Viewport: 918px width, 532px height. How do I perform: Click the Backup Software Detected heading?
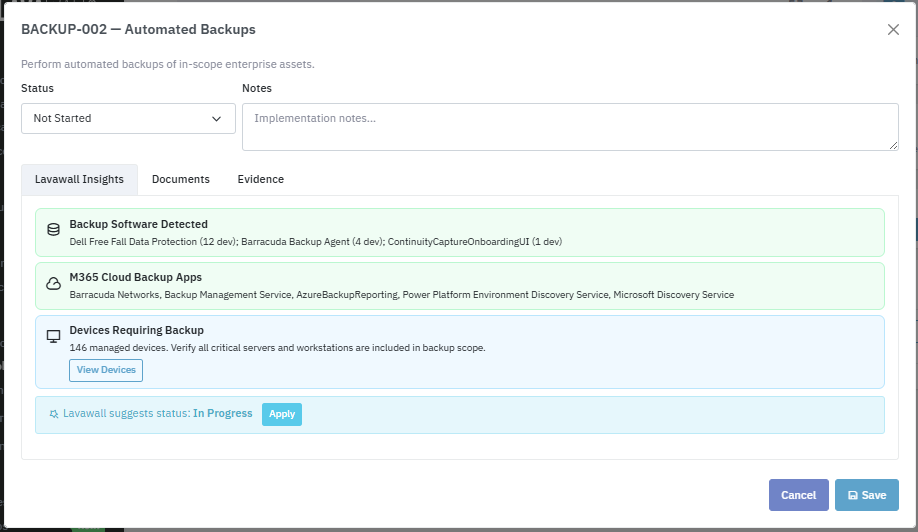pos(138,224)
